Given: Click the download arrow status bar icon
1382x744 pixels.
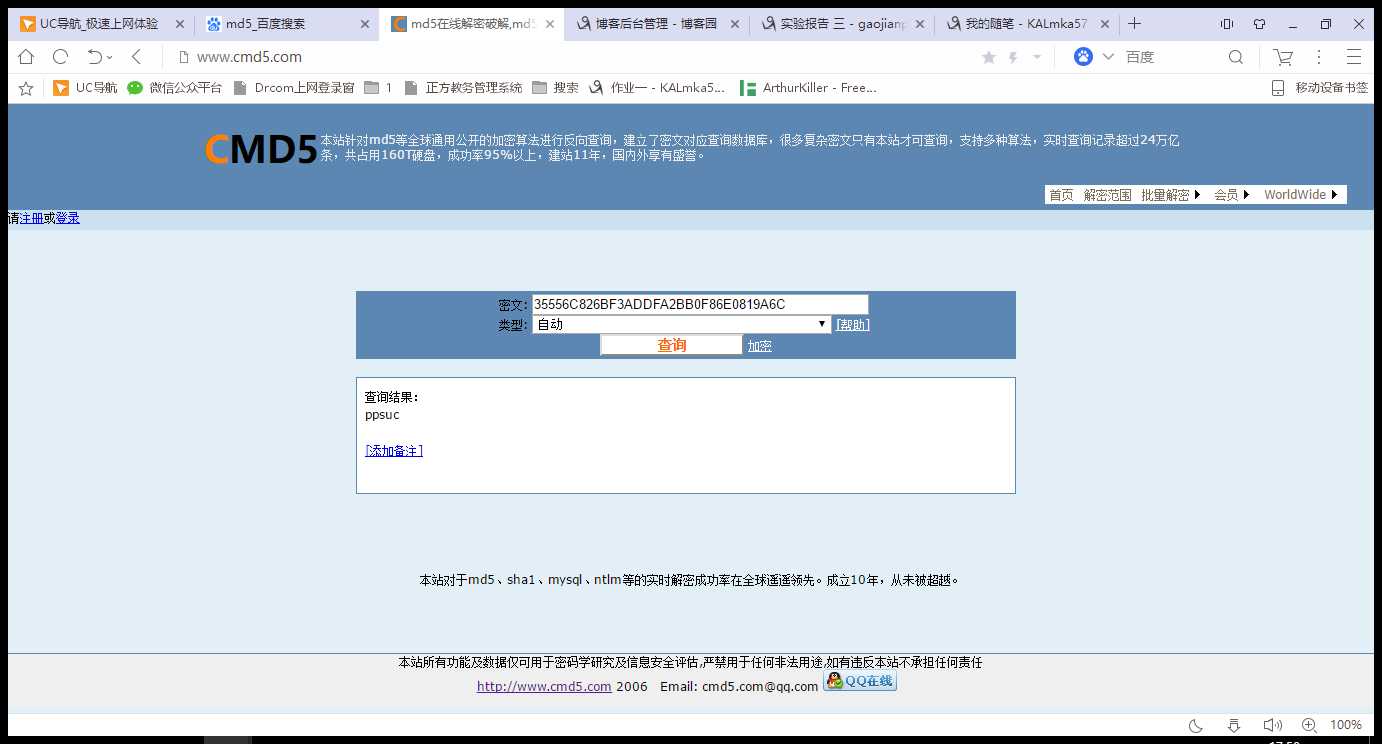Looking at the screenshot, I should coord(1234,725).
